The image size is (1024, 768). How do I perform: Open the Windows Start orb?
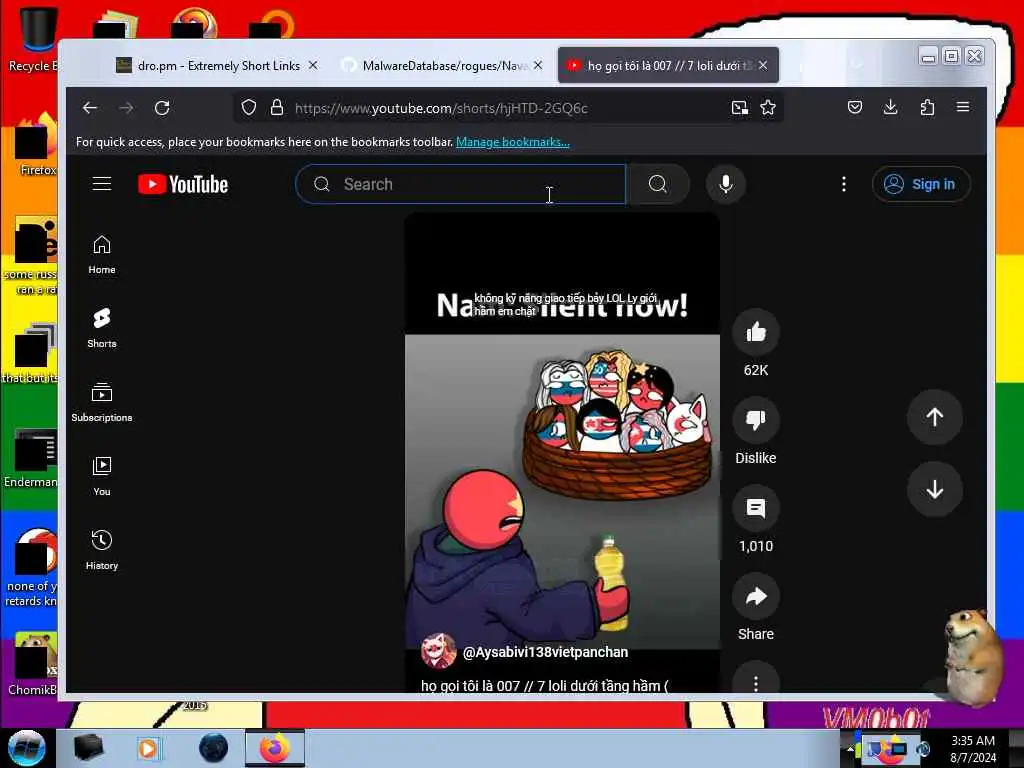(27, 748)
